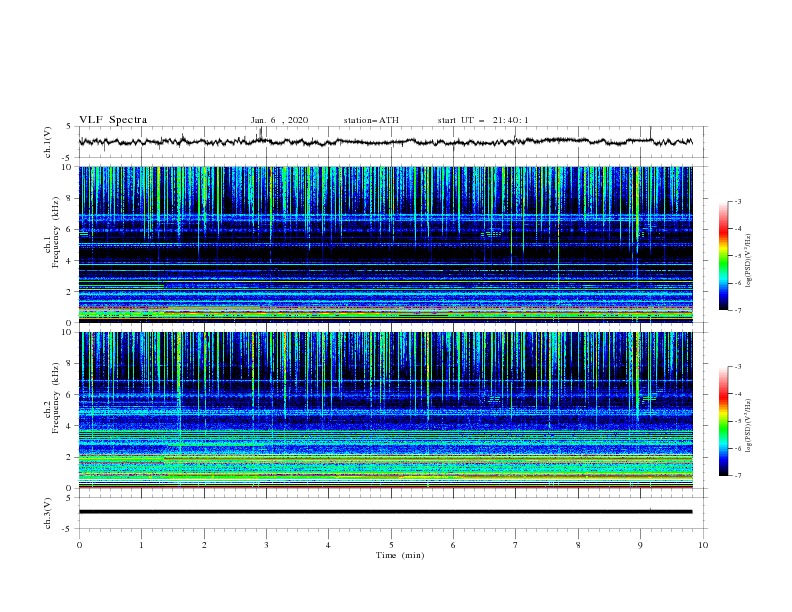Click the "-5" tick on ch.3(V) axis
Image resolution: width=792 pixels, height=612 pixels.
tap(68, 529)
